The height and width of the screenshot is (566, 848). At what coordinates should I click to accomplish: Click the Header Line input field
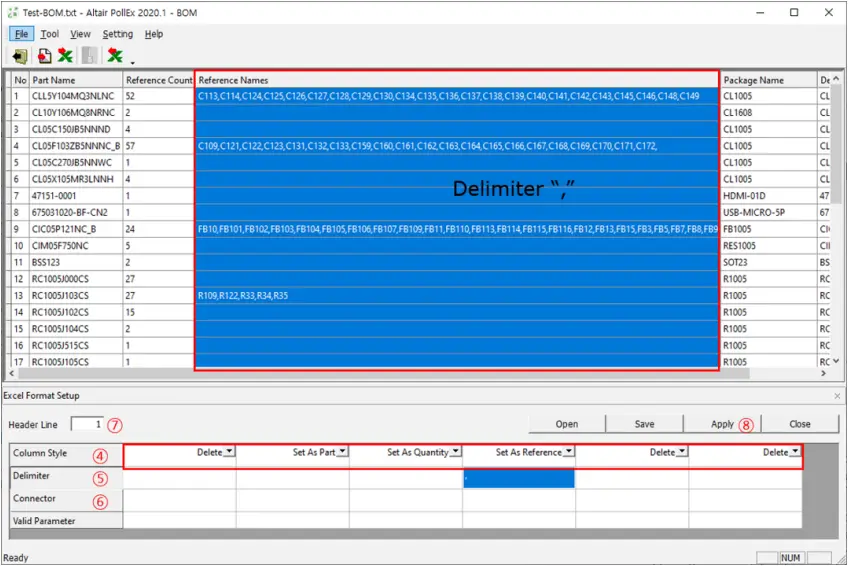87,424
